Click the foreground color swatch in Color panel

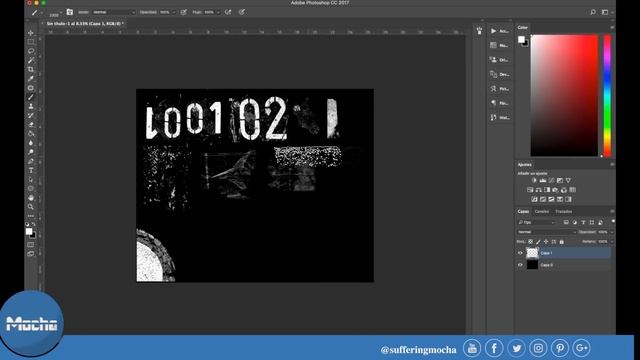tap(521, 40)
